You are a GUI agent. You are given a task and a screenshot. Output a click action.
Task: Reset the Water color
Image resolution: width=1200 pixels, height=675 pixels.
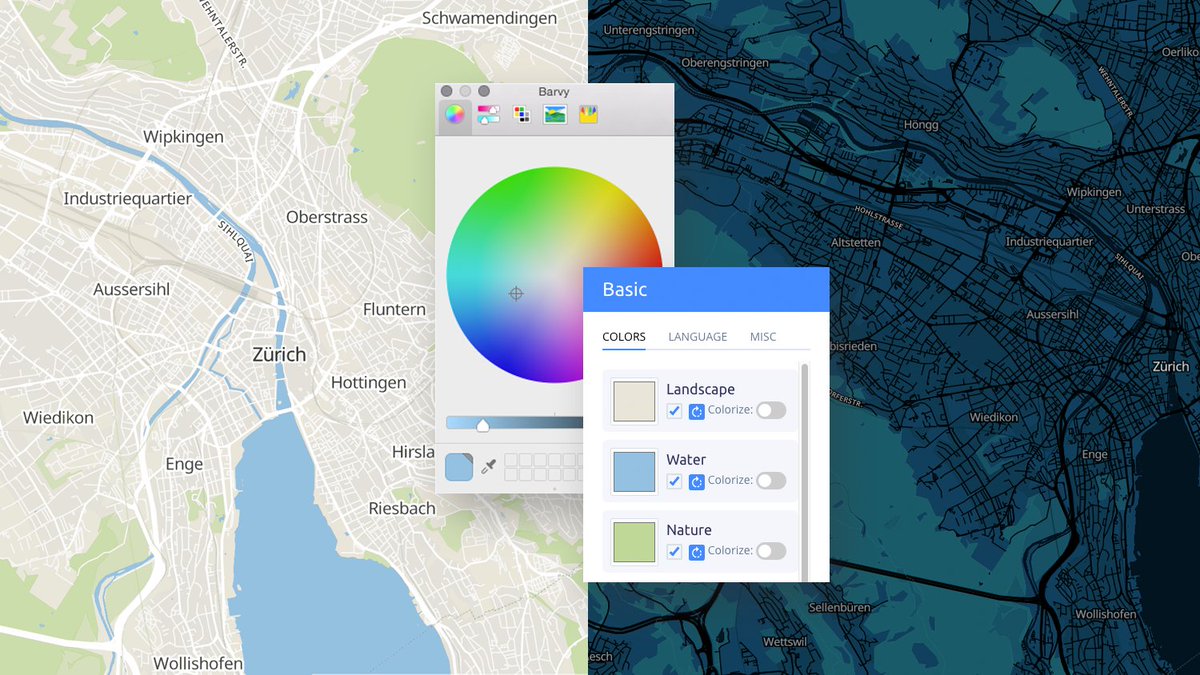697,481
